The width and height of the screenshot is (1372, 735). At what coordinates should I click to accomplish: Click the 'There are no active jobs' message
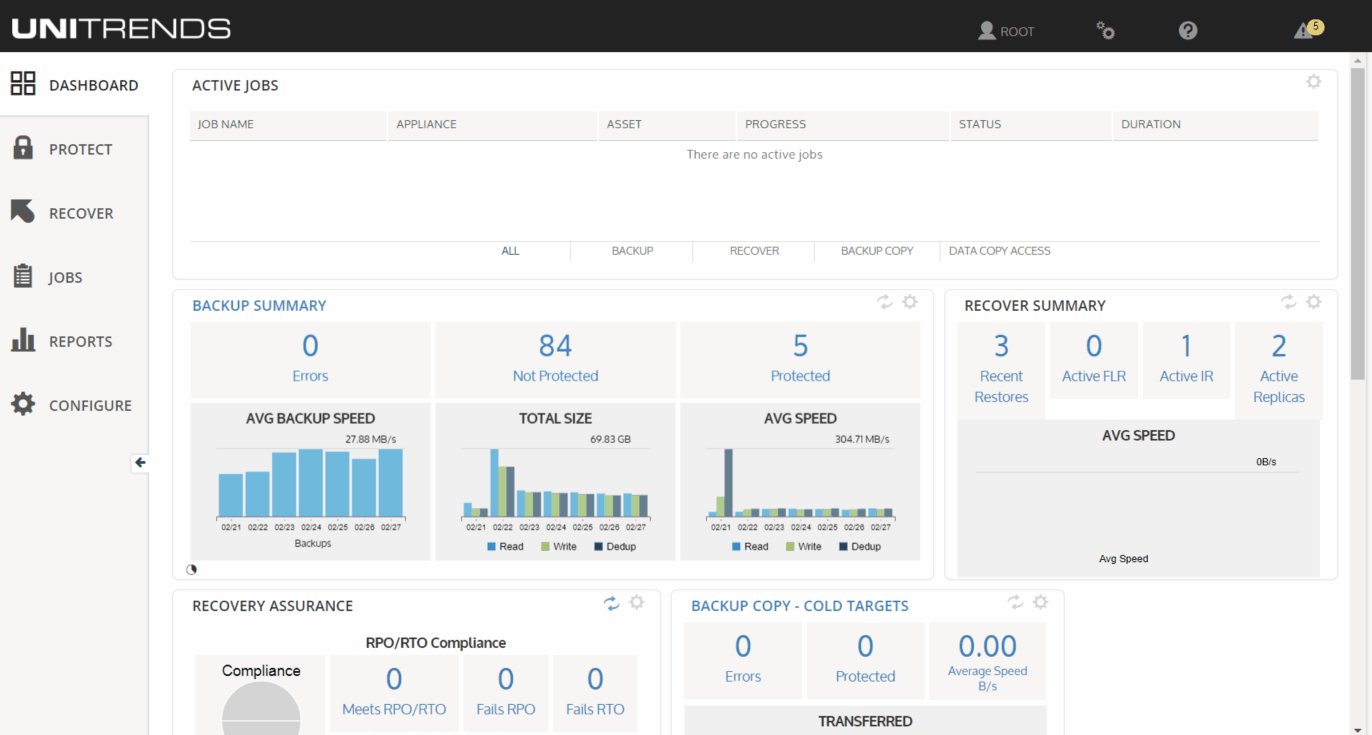click(755, 155)
